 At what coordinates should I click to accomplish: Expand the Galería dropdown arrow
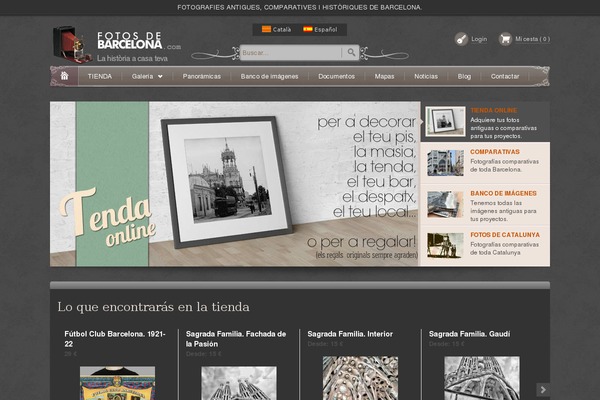click(160, 77)
